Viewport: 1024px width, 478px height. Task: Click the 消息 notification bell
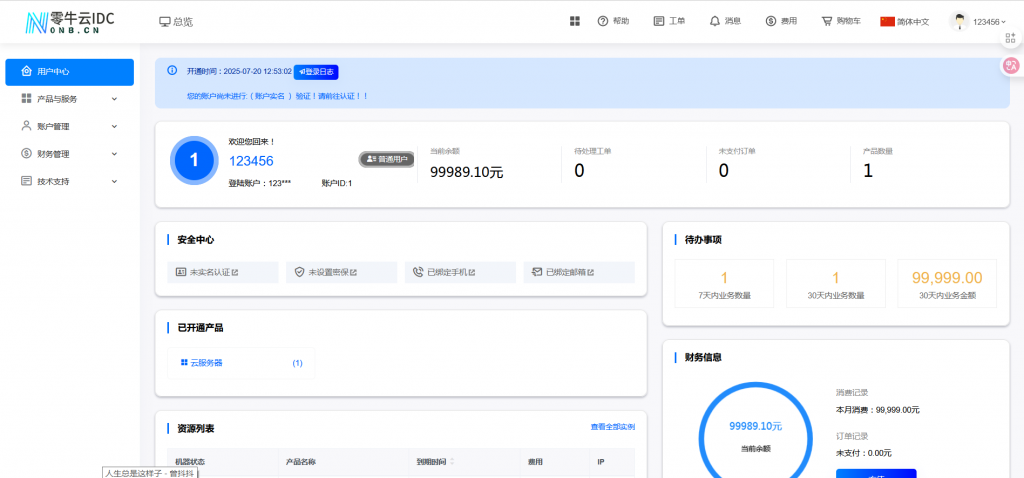pyautogui.click(x=725, y=21)
